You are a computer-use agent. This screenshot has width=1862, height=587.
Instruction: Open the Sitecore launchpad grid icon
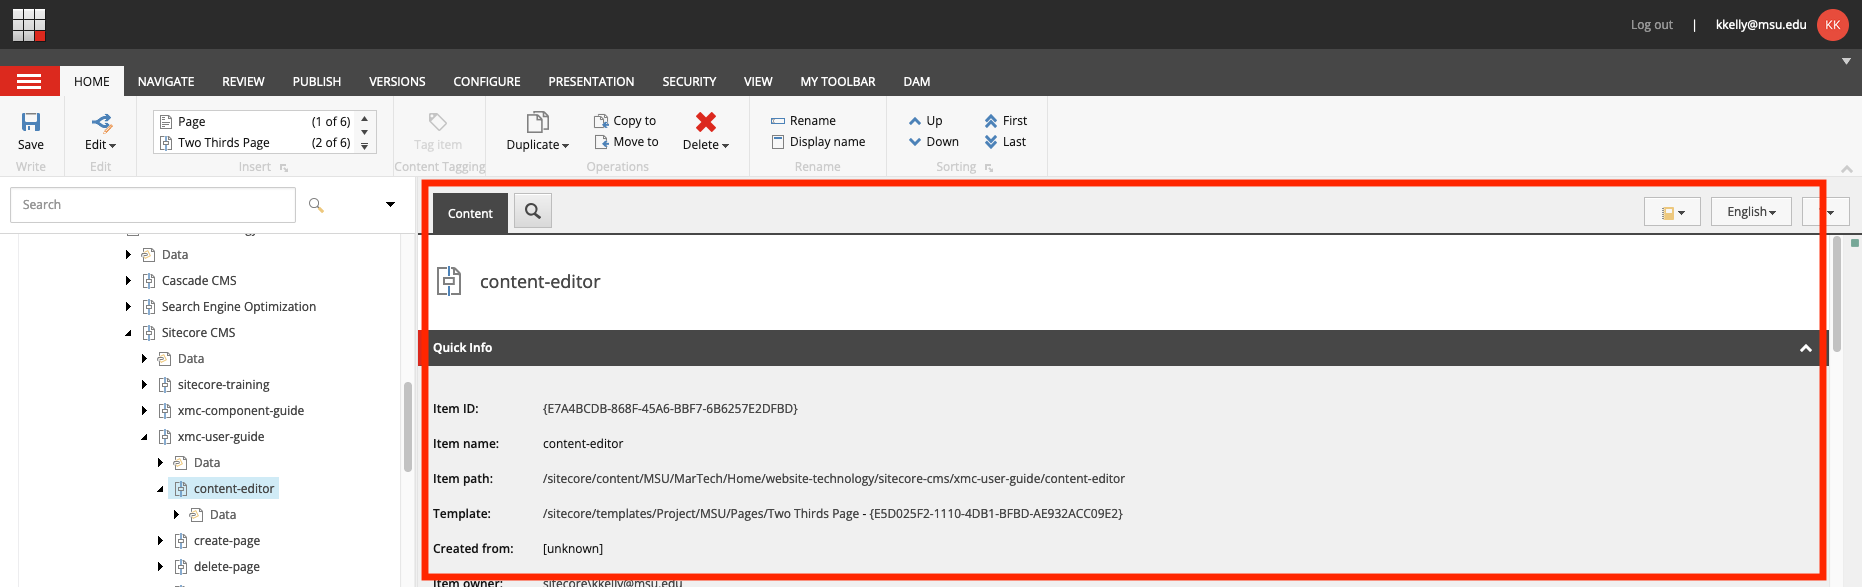click(29, 24)
